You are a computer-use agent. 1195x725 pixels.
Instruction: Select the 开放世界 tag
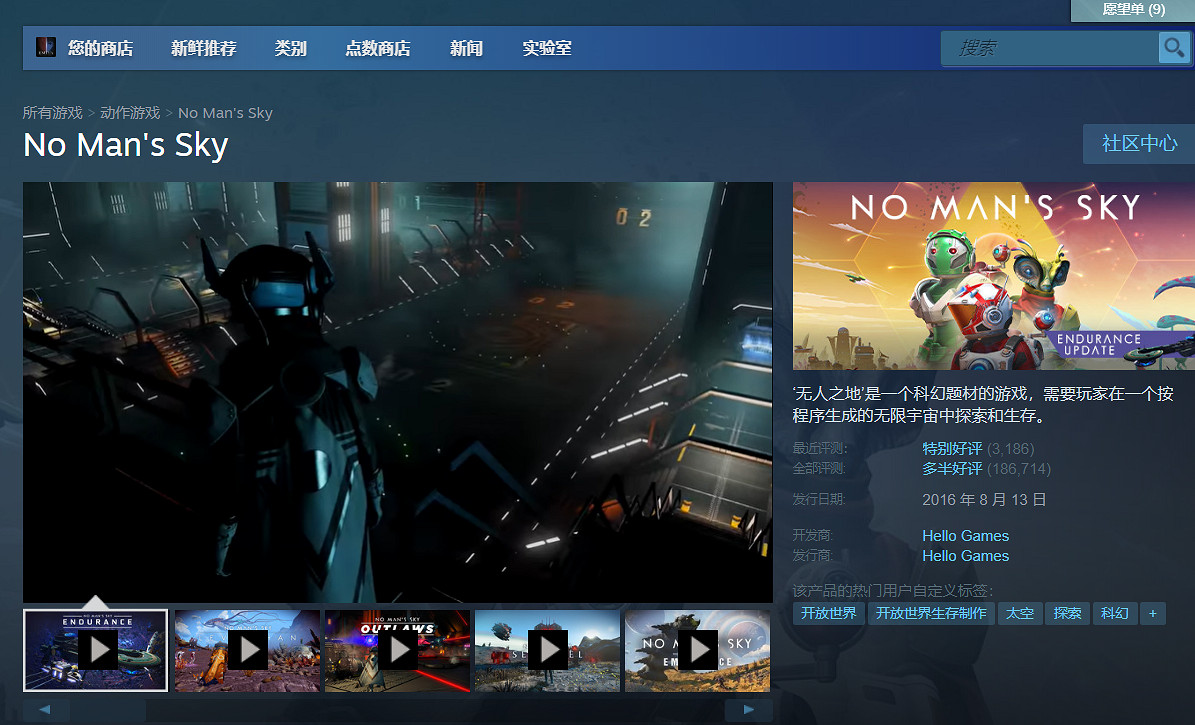(x=829, y=613)
